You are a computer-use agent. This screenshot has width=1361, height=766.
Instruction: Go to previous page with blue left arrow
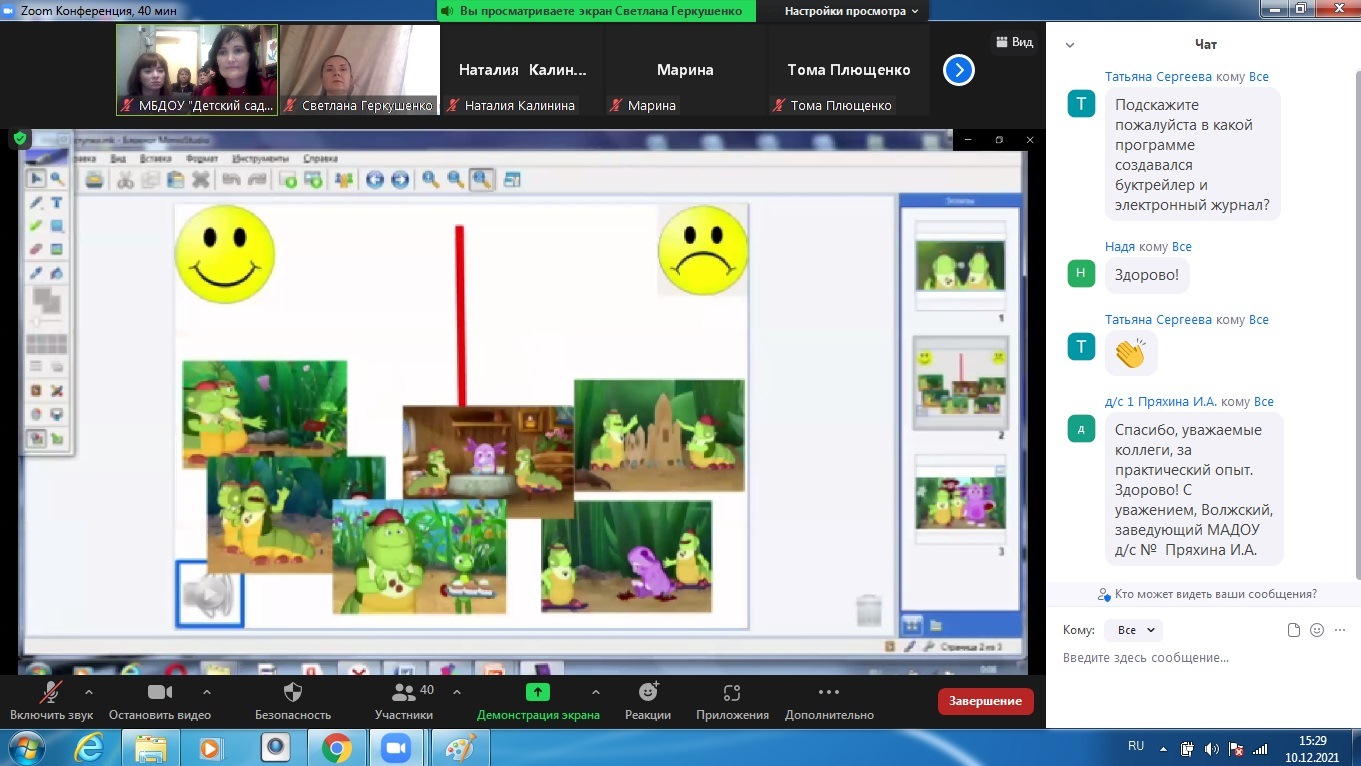pos(375,180)
